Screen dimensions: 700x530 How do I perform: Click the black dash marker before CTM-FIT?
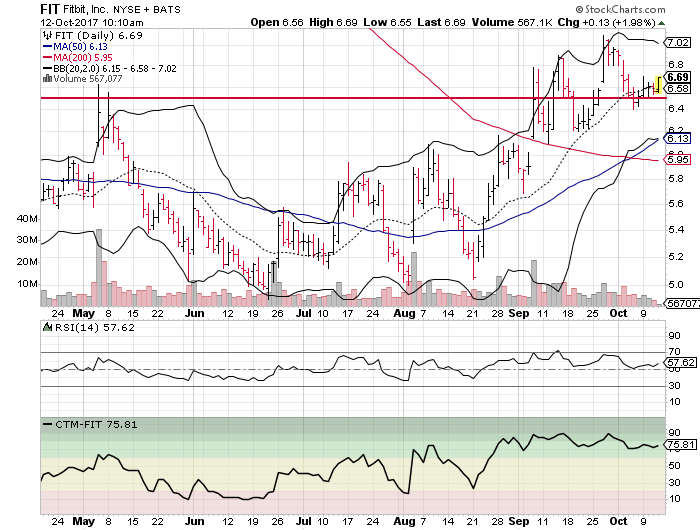pos(47,424)
